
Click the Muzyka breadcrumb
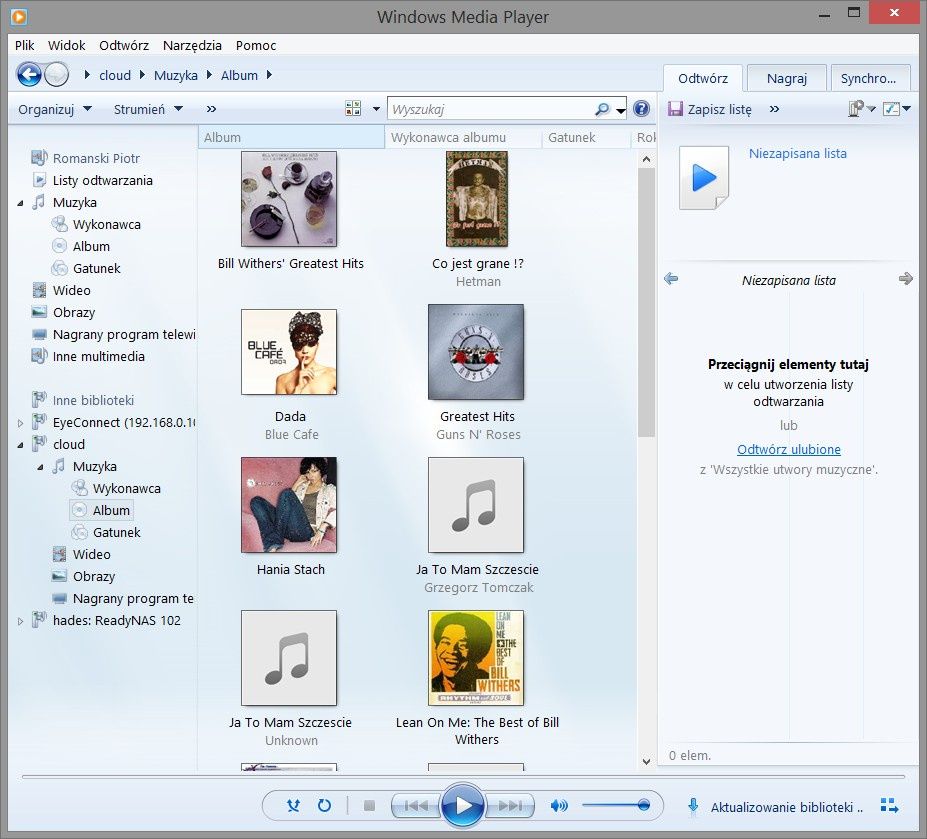click(x=176, y=76)
